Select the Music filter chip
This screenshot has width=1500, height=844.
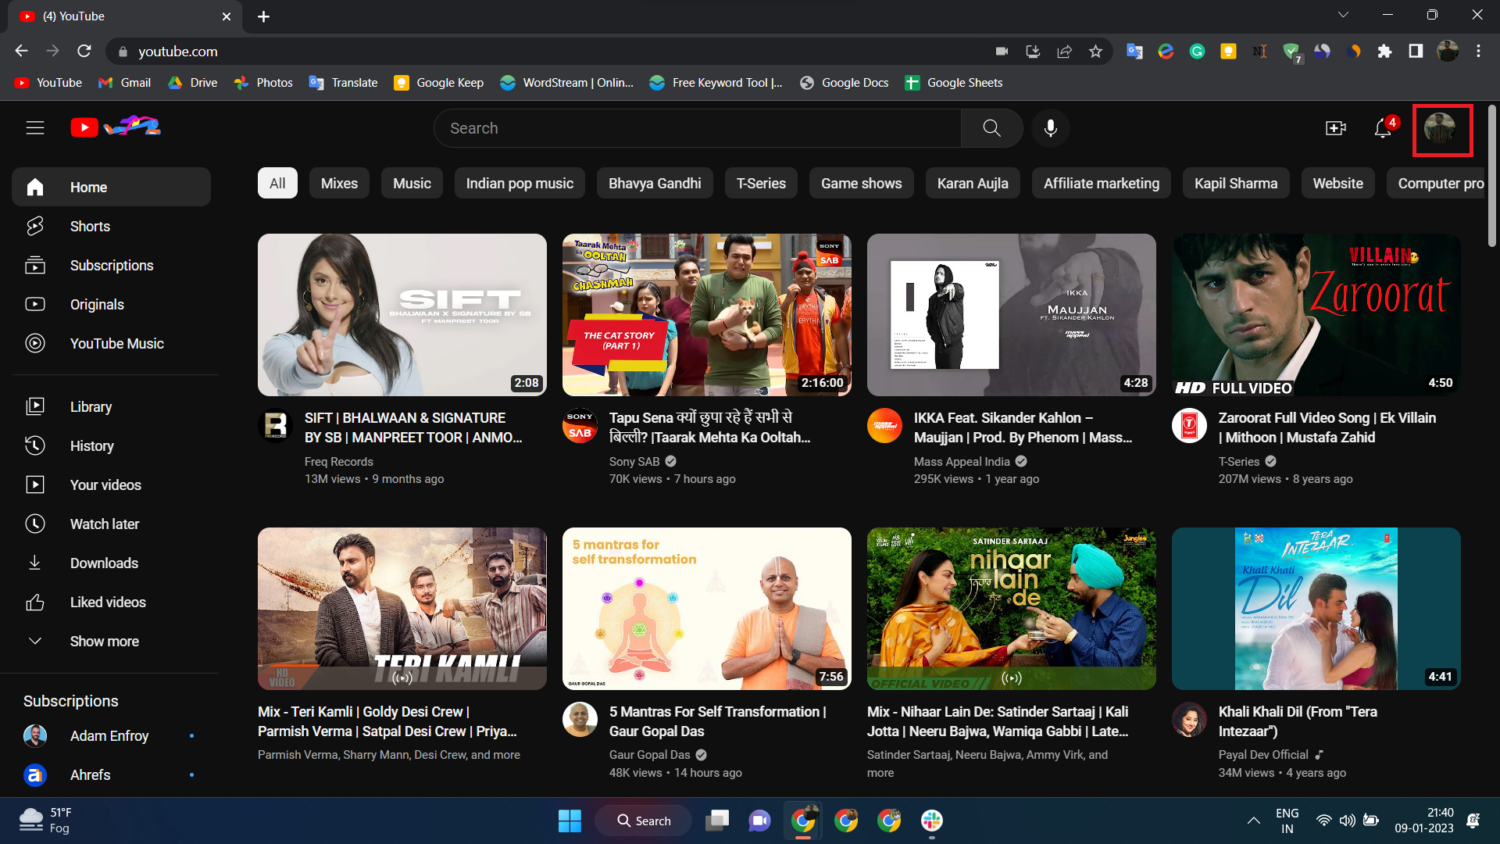coord(412,183)
